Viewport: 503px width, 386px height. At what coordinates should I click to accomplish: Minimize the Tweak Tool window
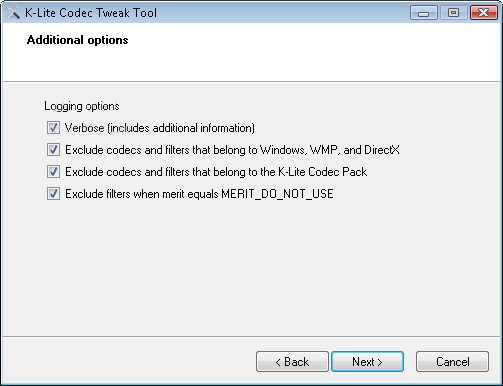click(x=424, y=13)
